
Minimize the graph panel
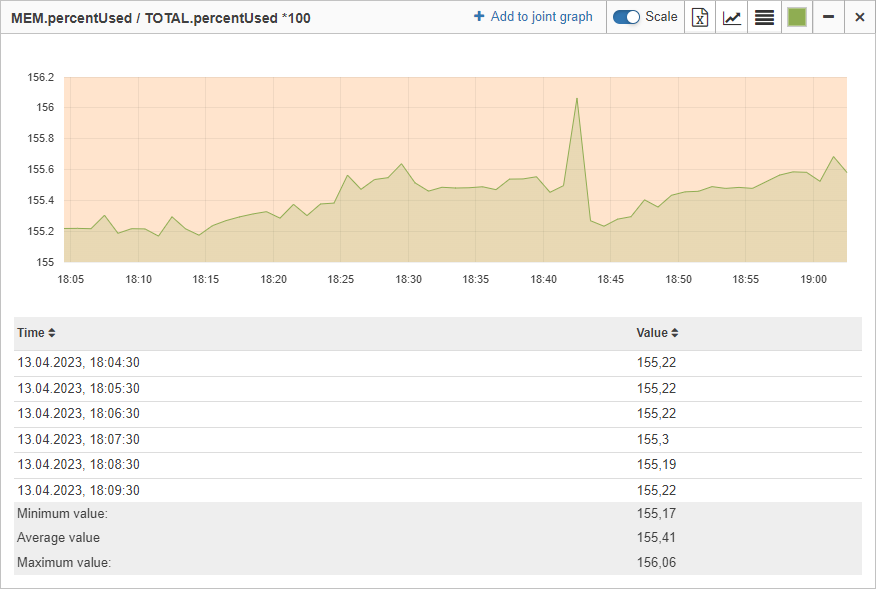point(829,17)
